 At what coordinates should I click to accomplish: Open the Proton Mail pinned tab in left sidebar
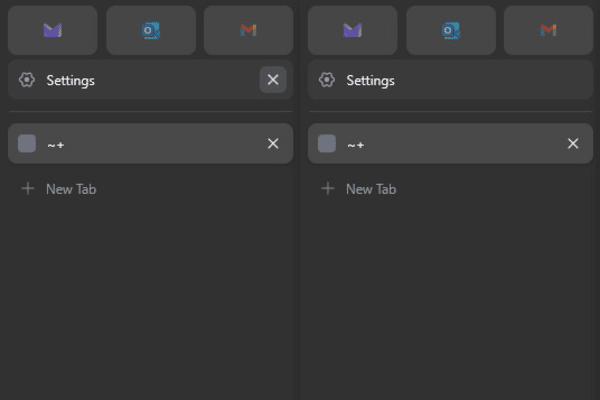click(x=52, y=30)
